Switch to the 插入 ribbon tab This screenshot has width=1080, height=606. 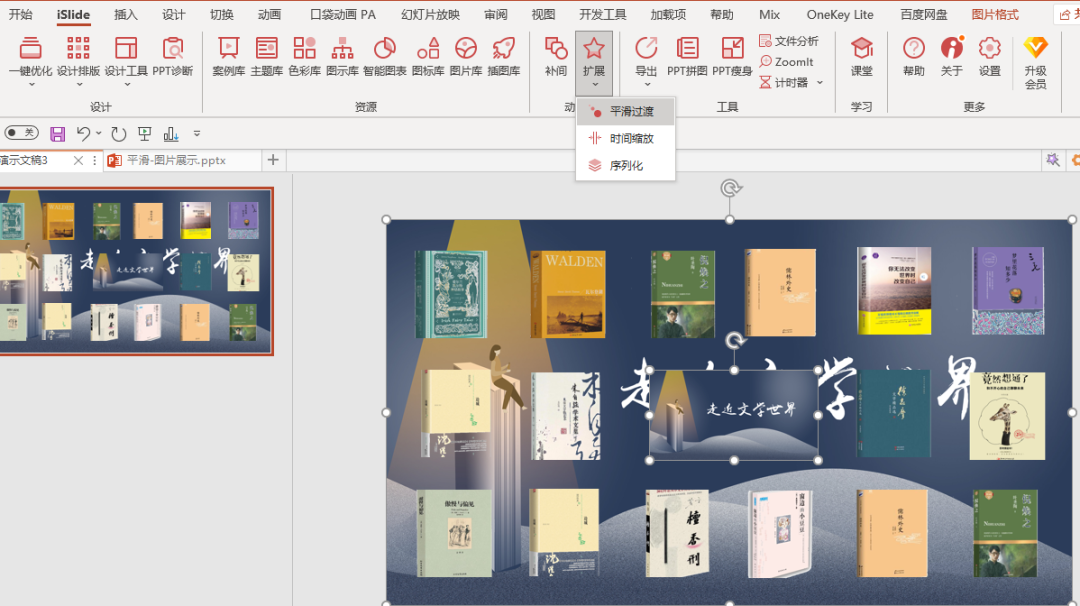pos(125,14)
